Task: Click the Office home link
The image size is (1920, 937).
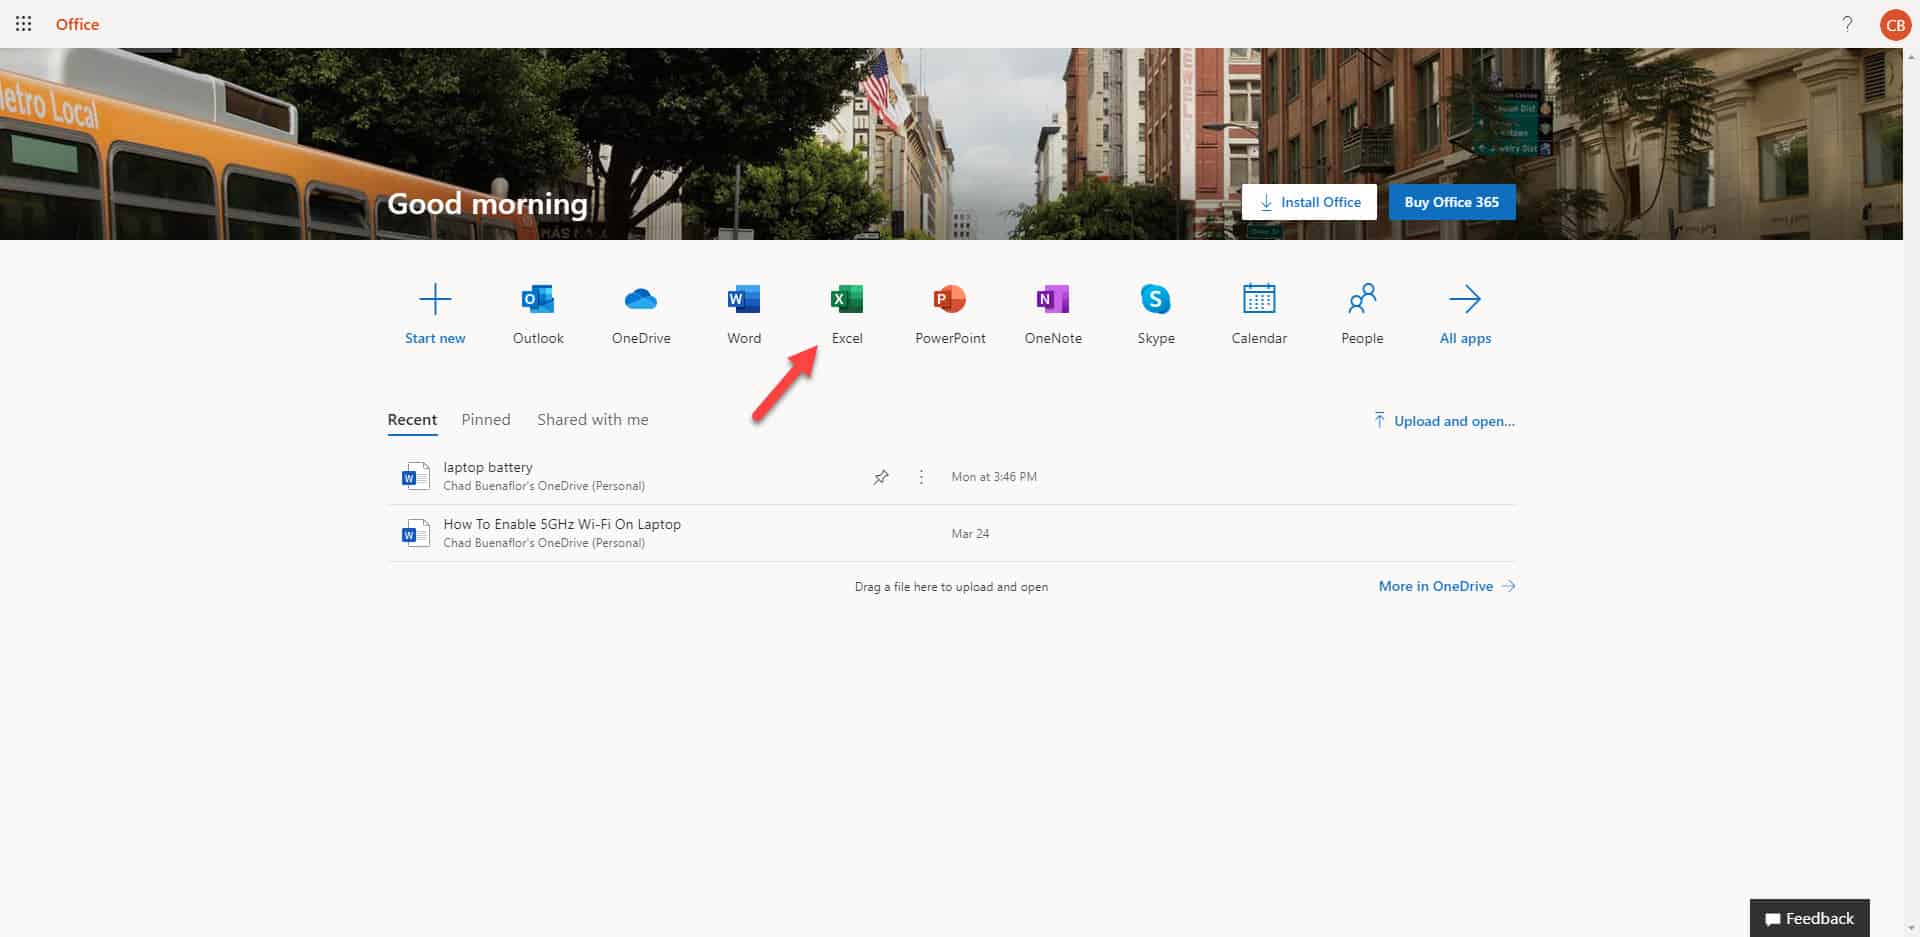Action: click(77, 24)
